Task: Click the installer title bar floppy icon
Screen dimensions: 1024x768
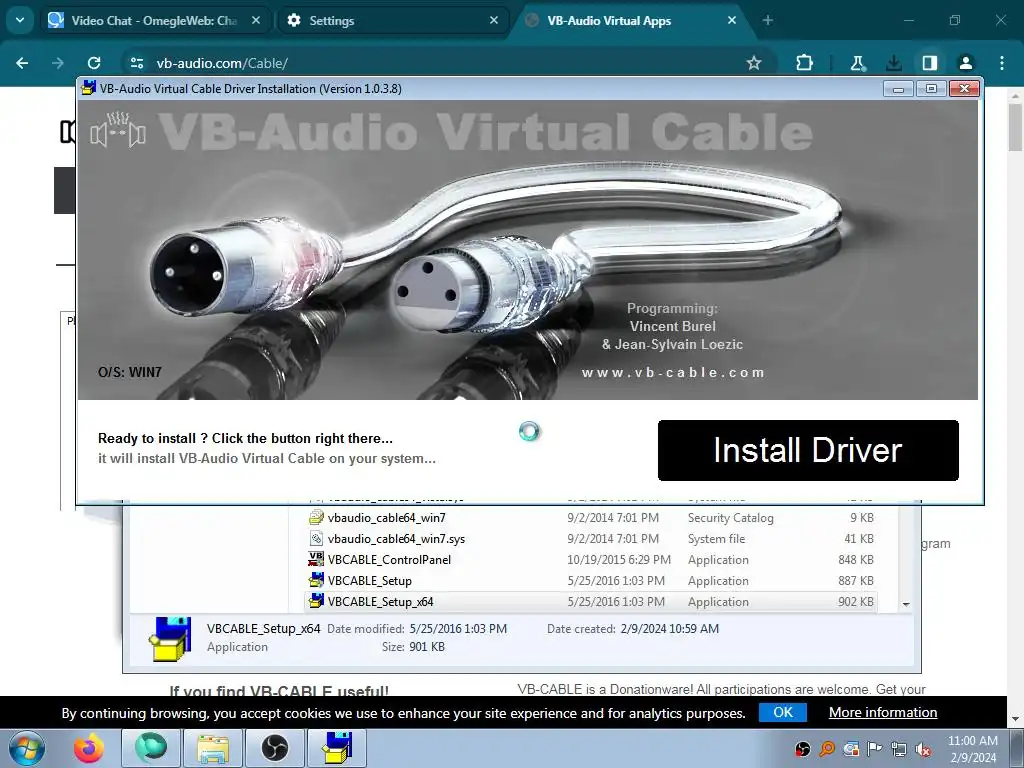Action: tap(88, 88)
